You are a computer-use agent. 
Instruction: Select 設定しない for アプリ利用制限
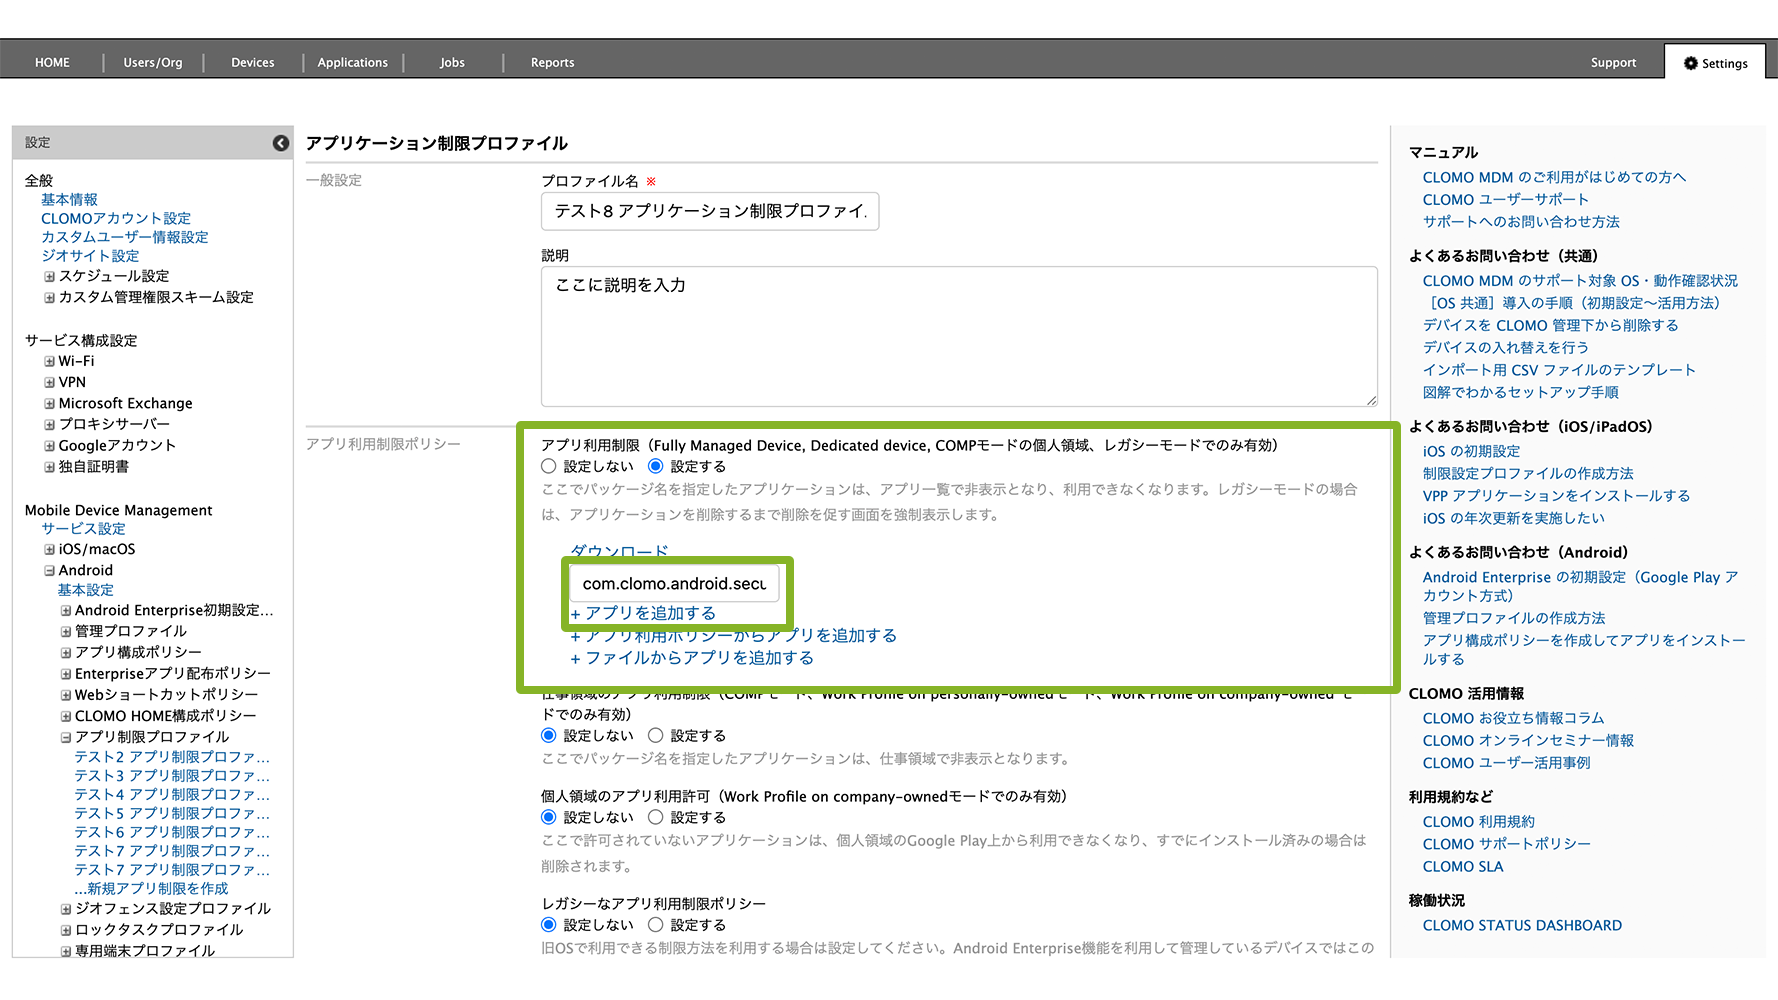pyautogui.click(x=549, y=466)
